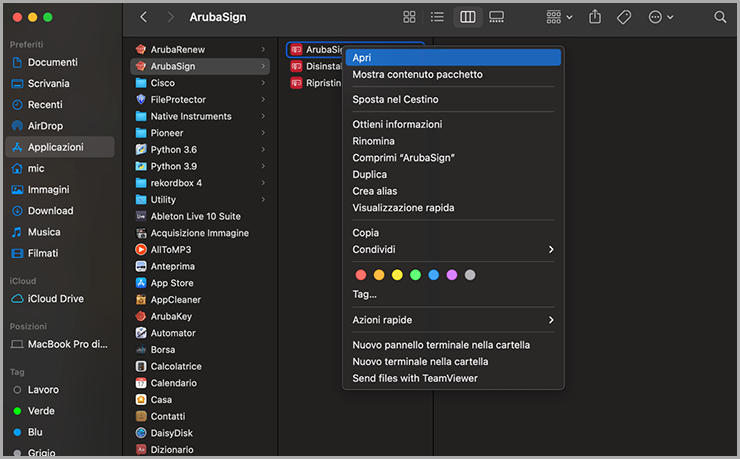Select Ableton Live 10 Suite app
The image size is (740, 459).
click(200, 217)
